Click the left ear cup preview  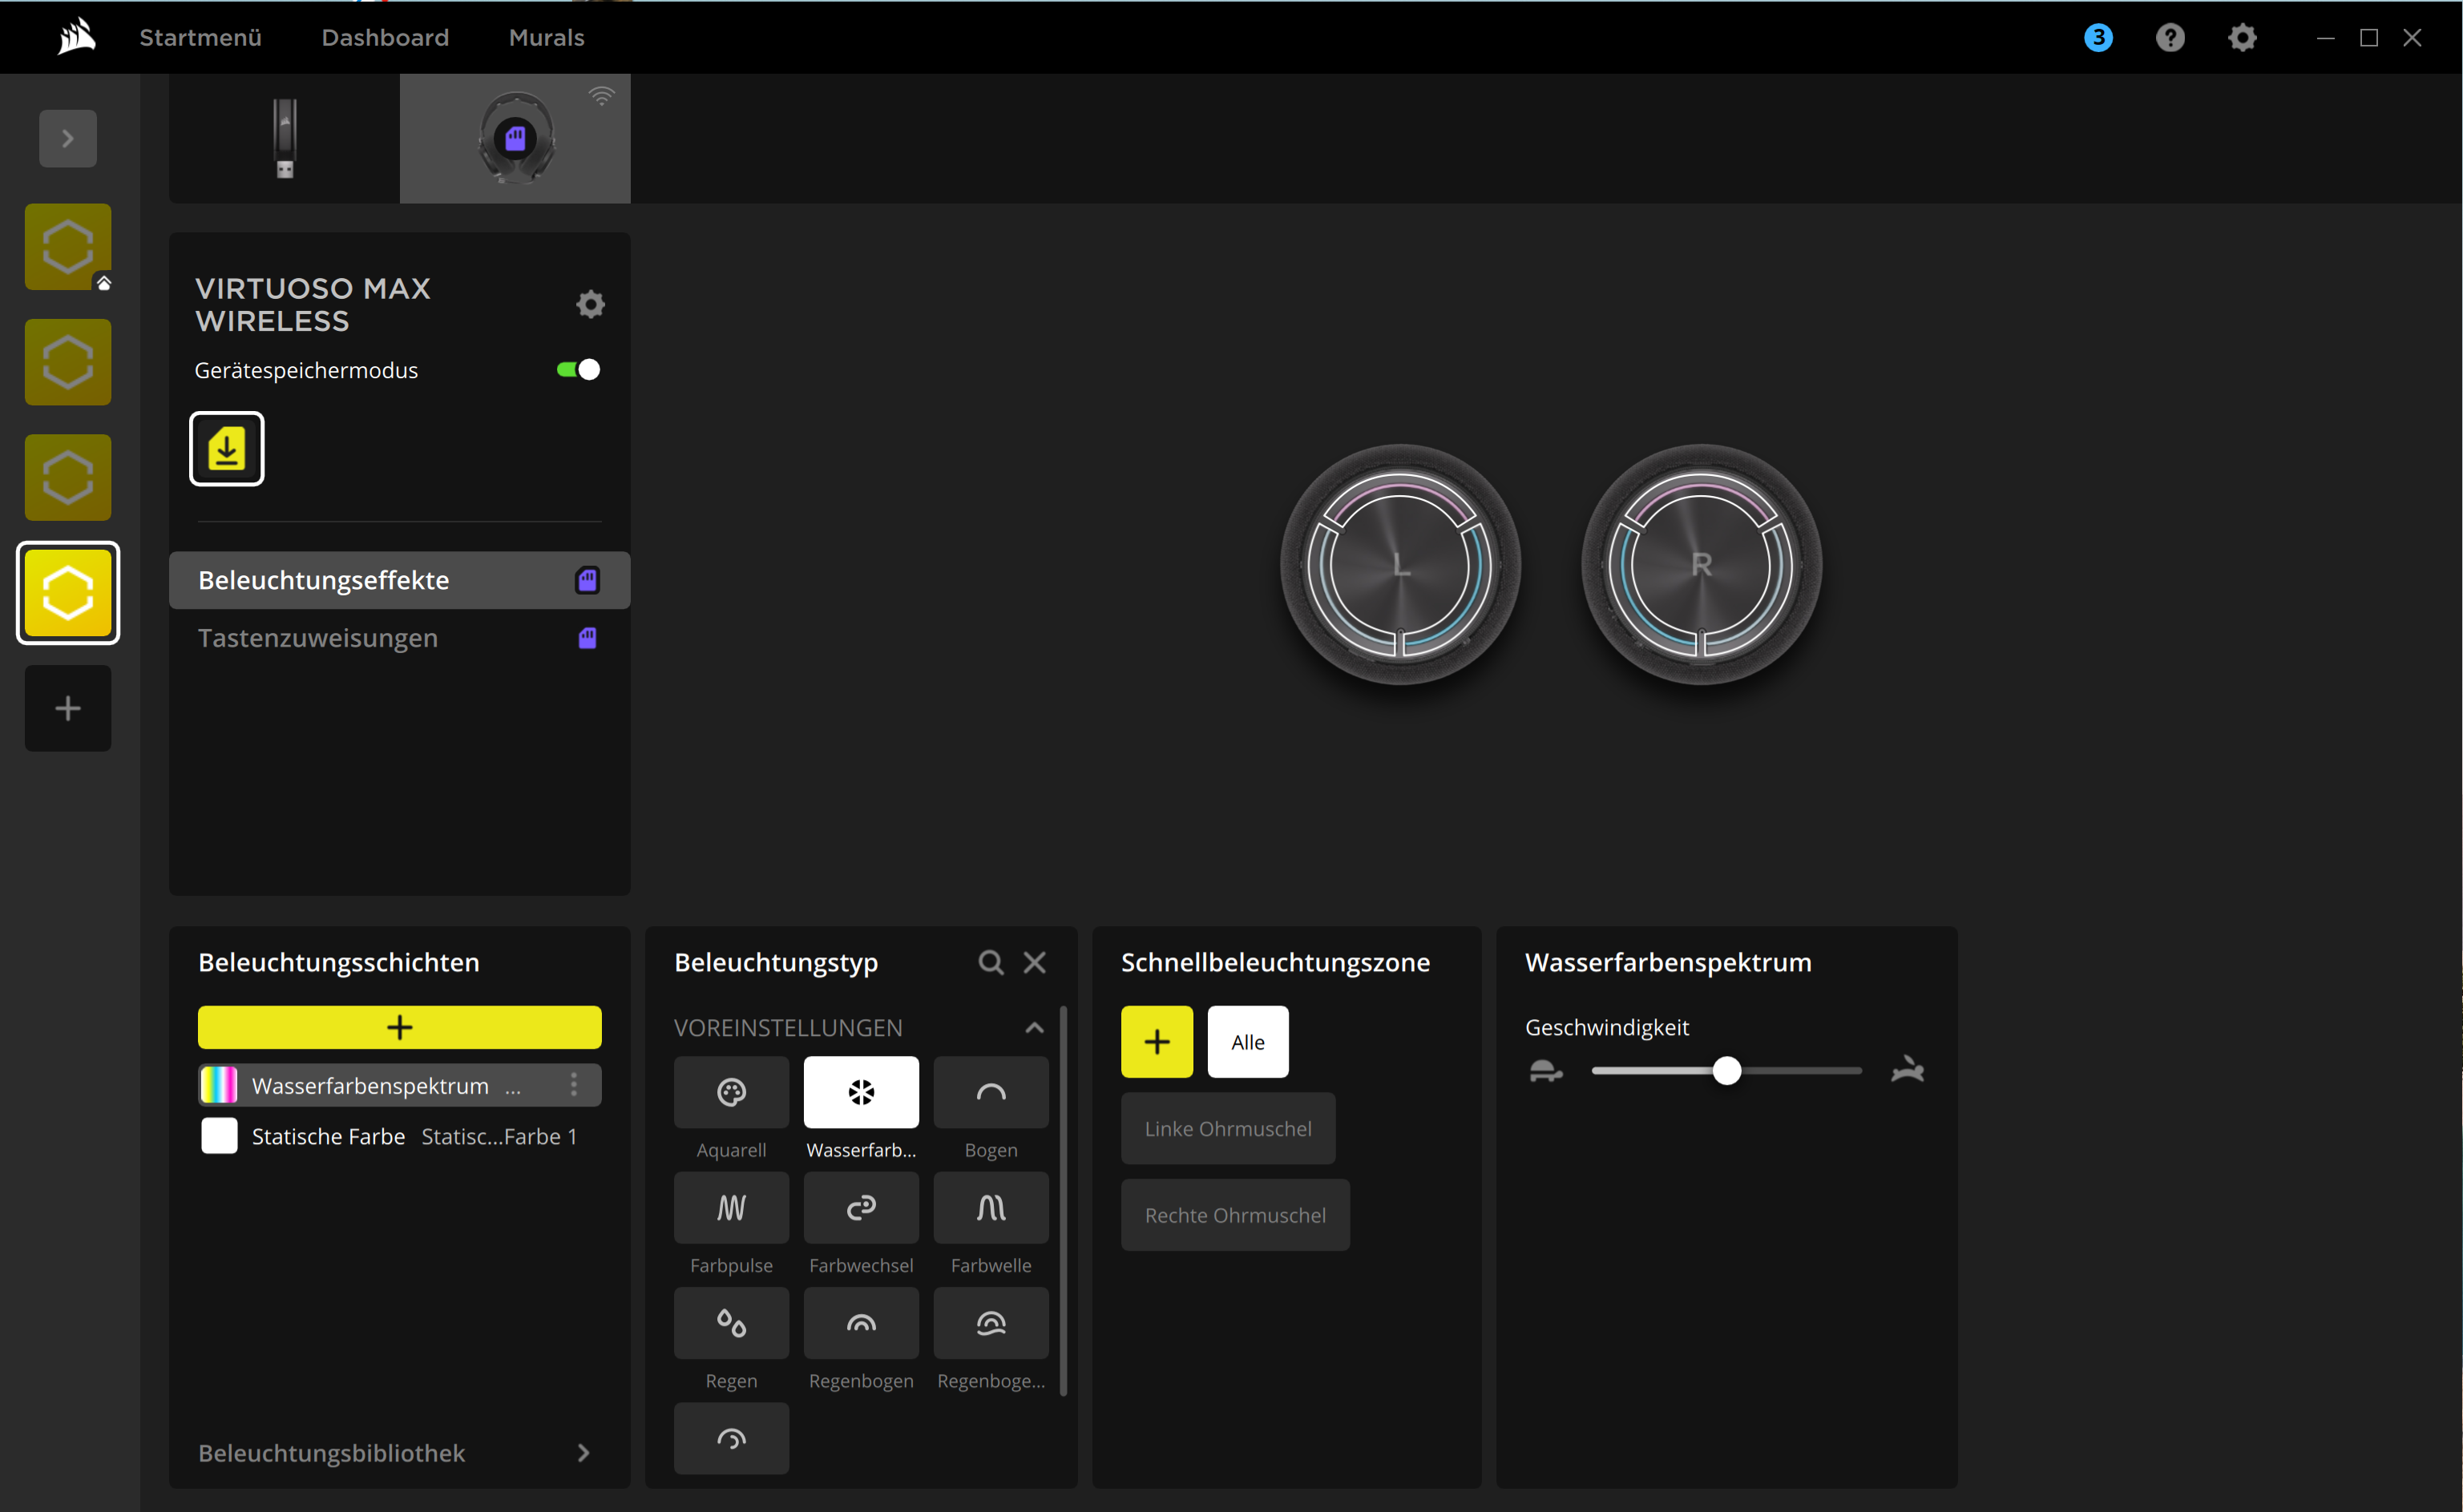[x=1400, y=565]
